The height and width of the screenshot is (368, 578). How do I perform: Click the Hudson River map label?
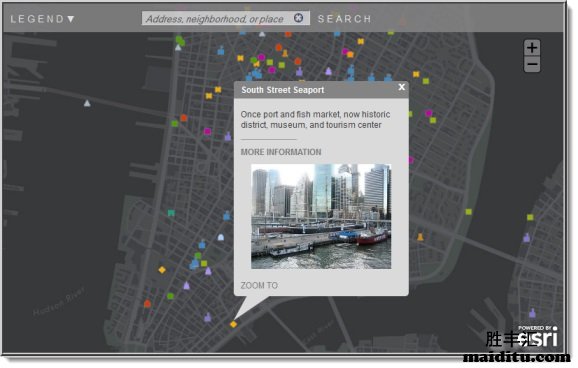click(59, 302)
